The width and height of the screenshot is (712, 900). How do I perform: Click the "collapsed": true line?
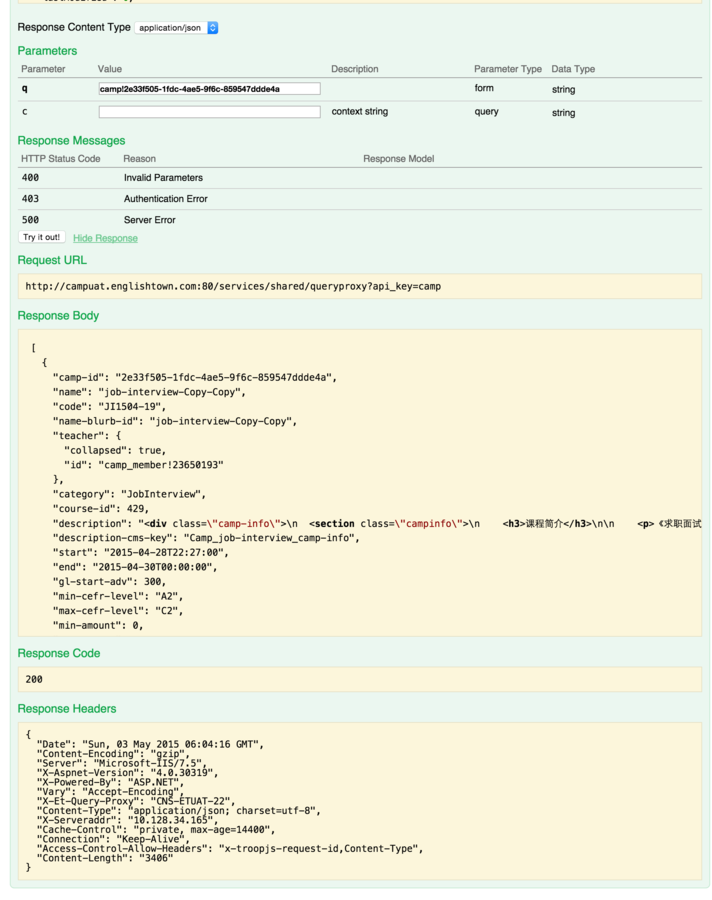point(115,451)
